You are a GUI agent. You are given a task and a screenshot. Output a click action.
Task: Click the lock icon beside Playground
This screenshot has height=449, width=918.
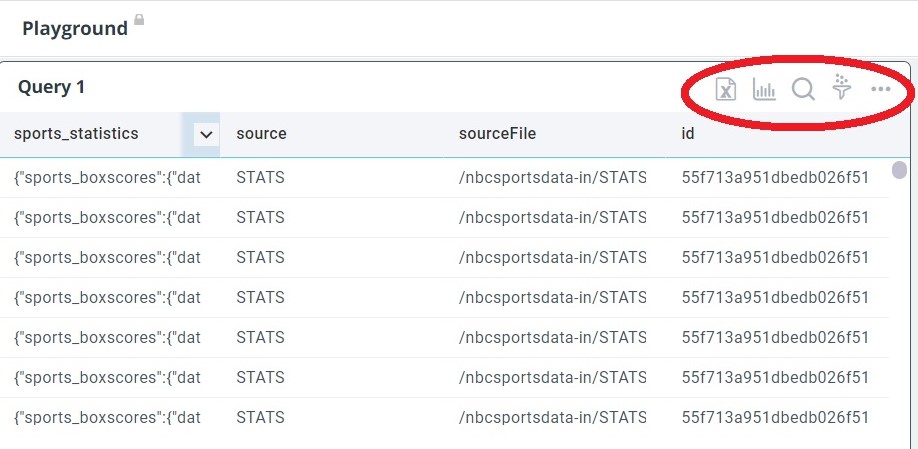point(139,21)
